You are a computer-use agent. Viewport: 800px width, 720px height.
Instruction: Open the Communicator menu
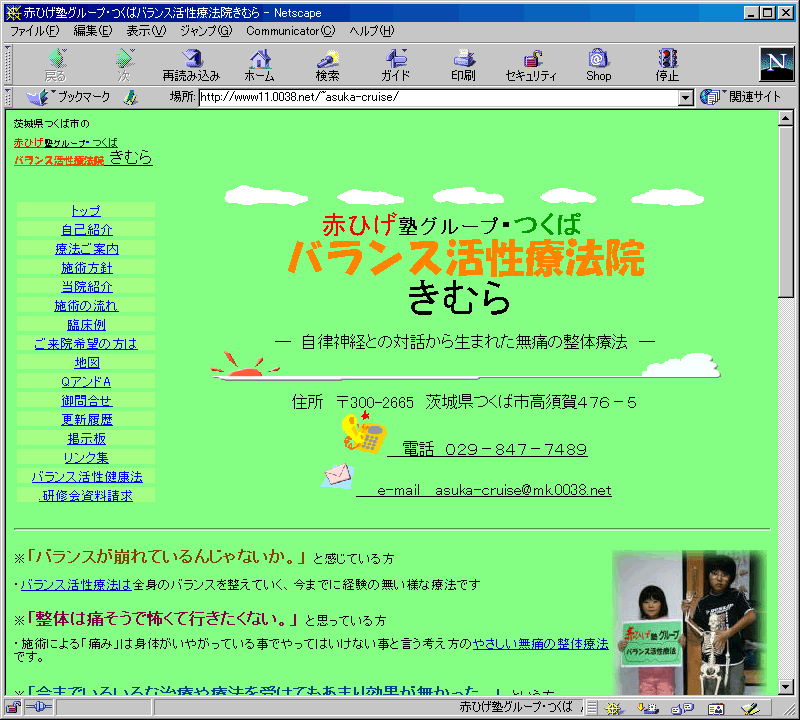[290, 31]
